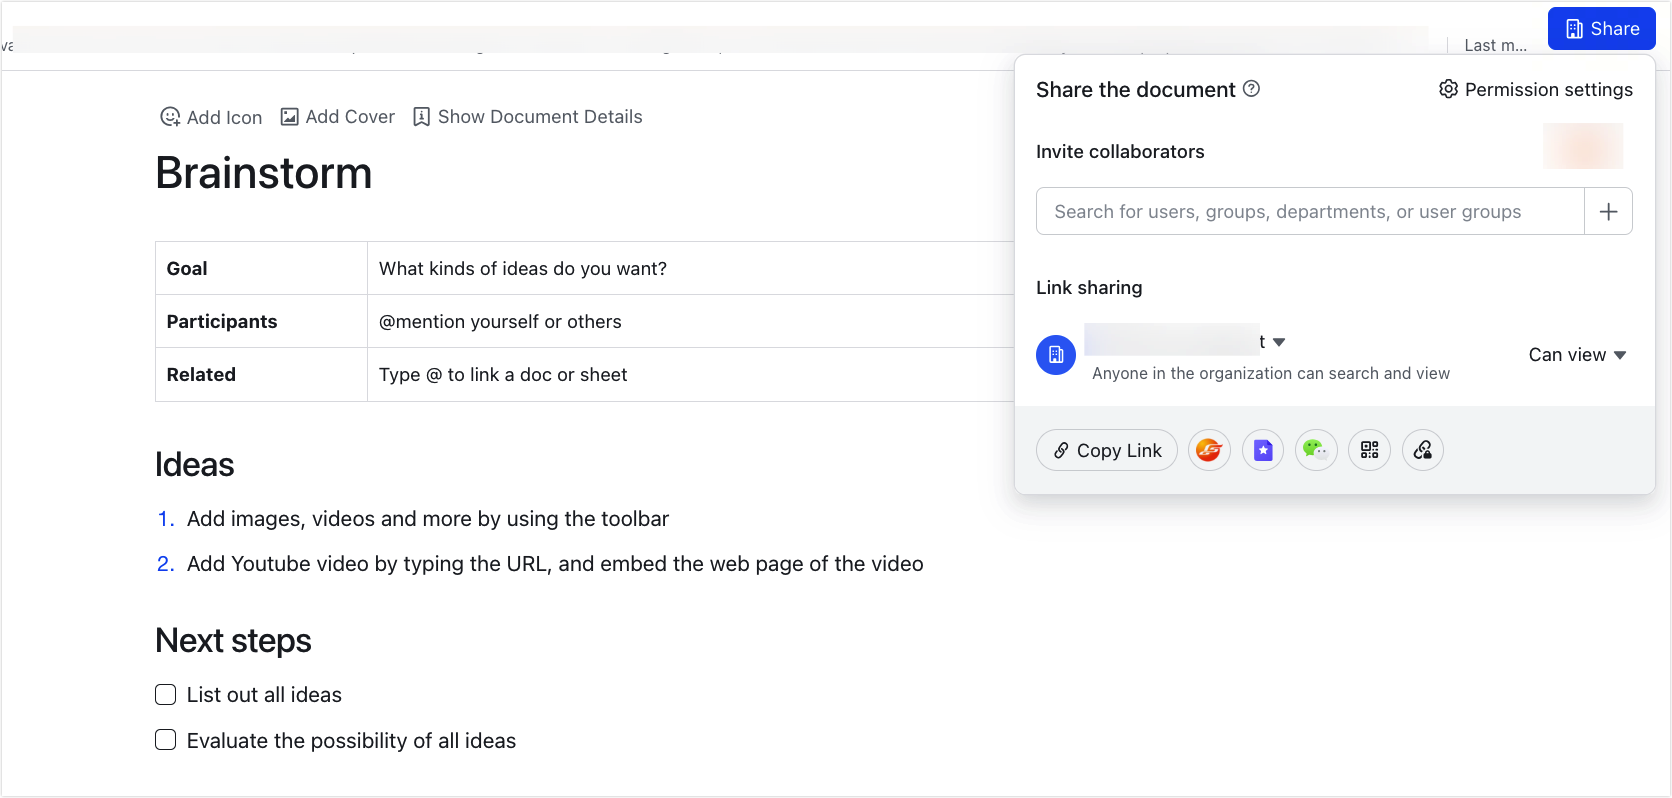The height and width of the screenshot is (798, 1672).
Task: Click the Related table cell
Action: (x=262, y=374)
